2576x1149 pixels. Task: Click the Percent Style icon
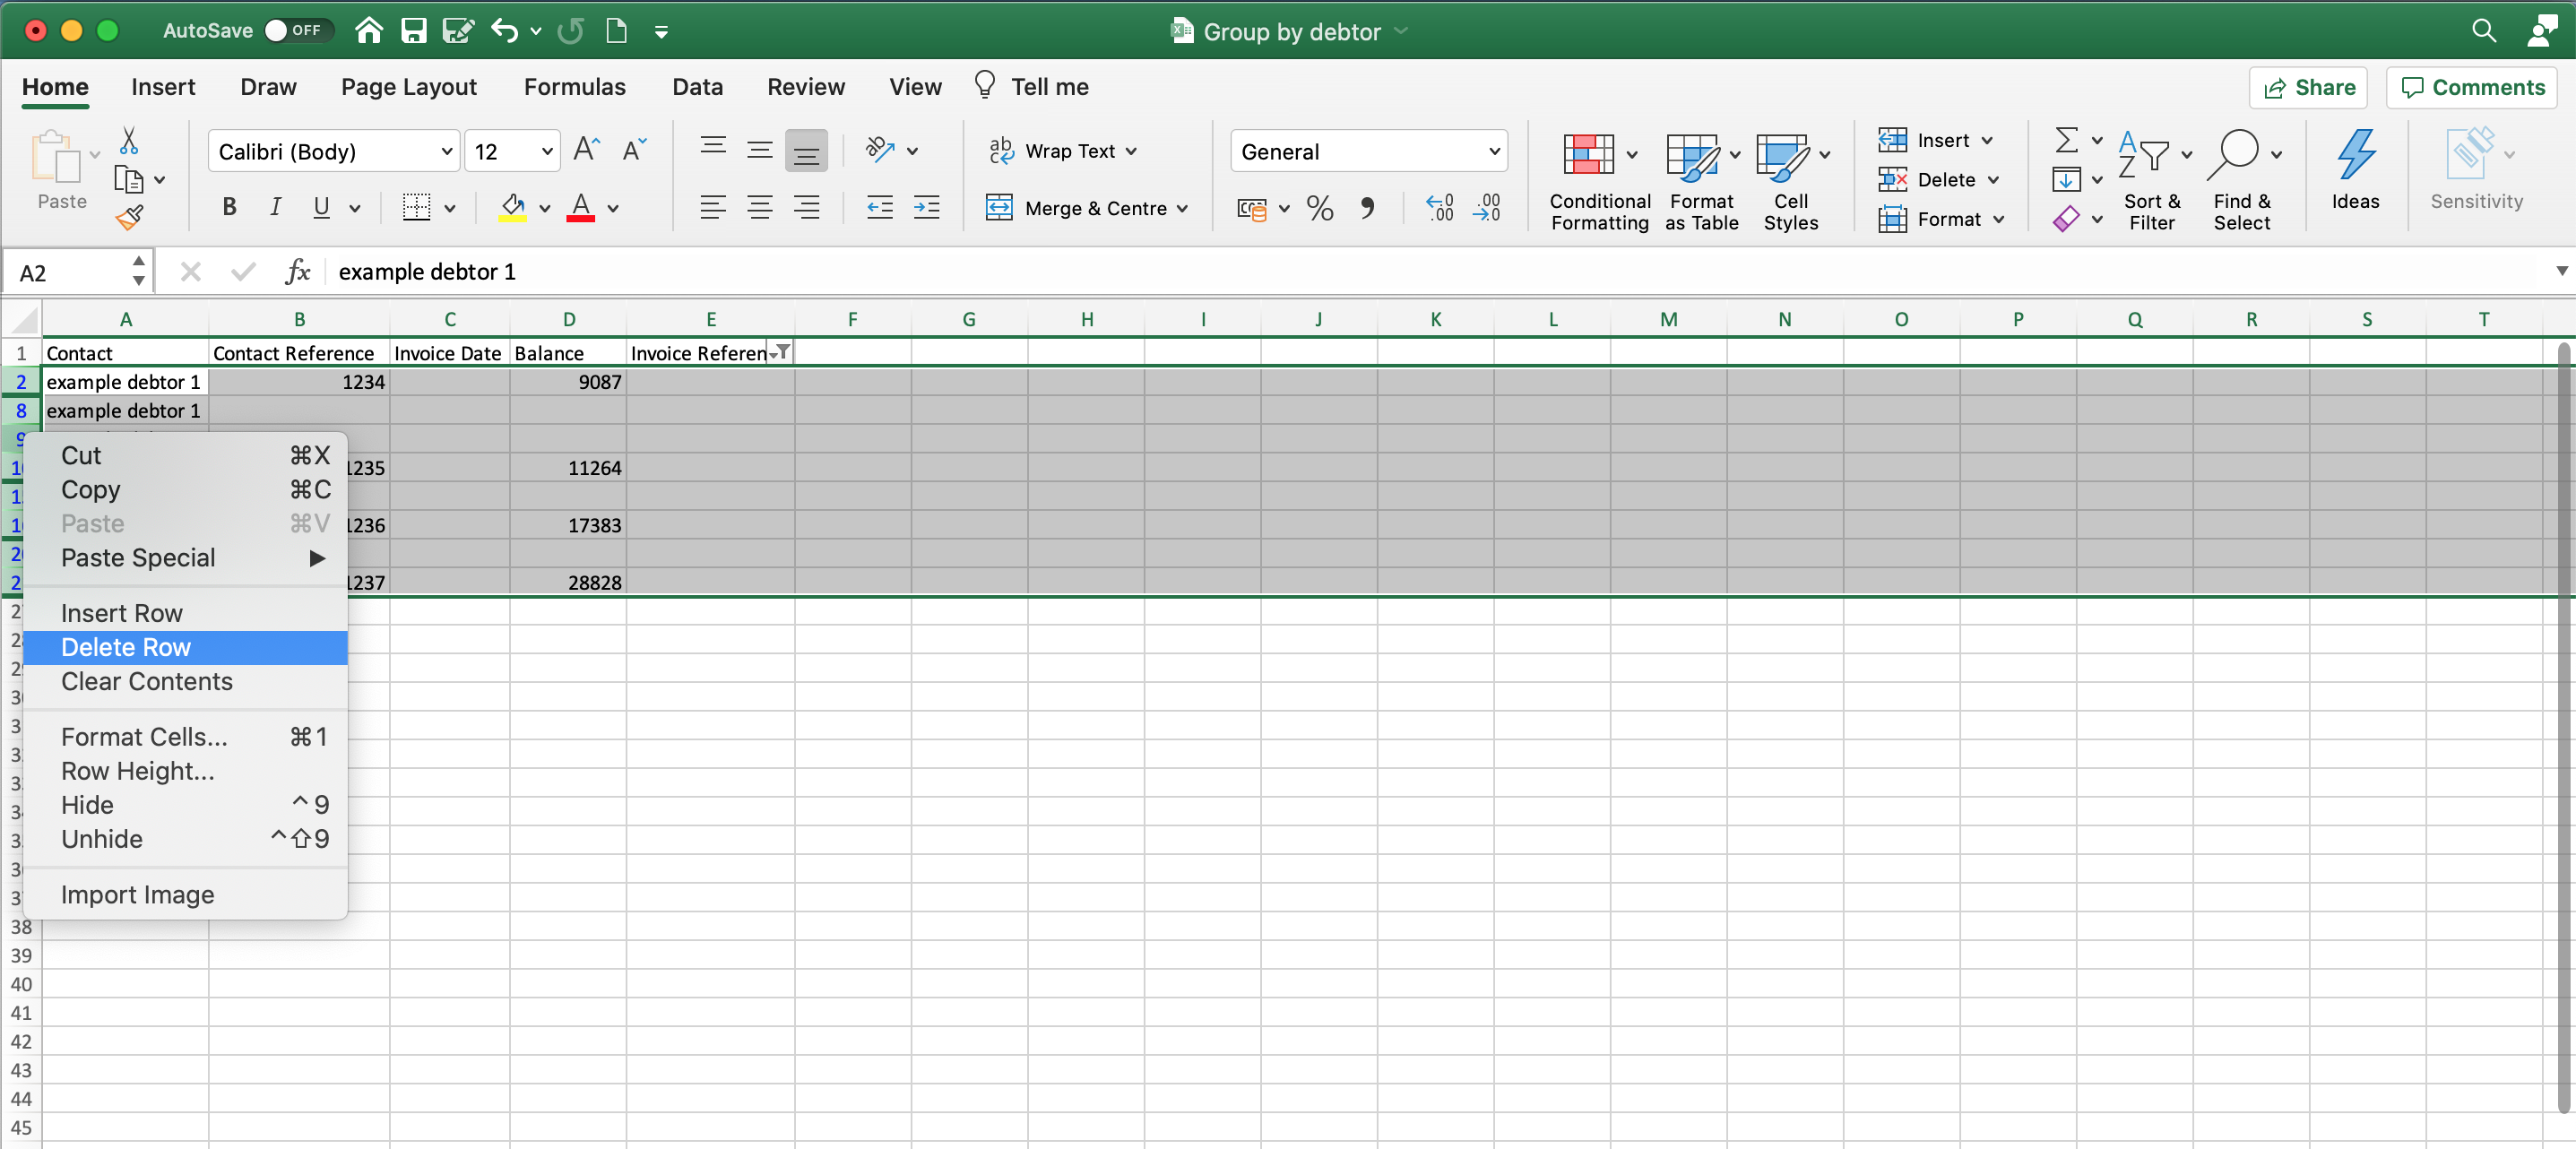pyautogui.click(x=1320, y=208)
